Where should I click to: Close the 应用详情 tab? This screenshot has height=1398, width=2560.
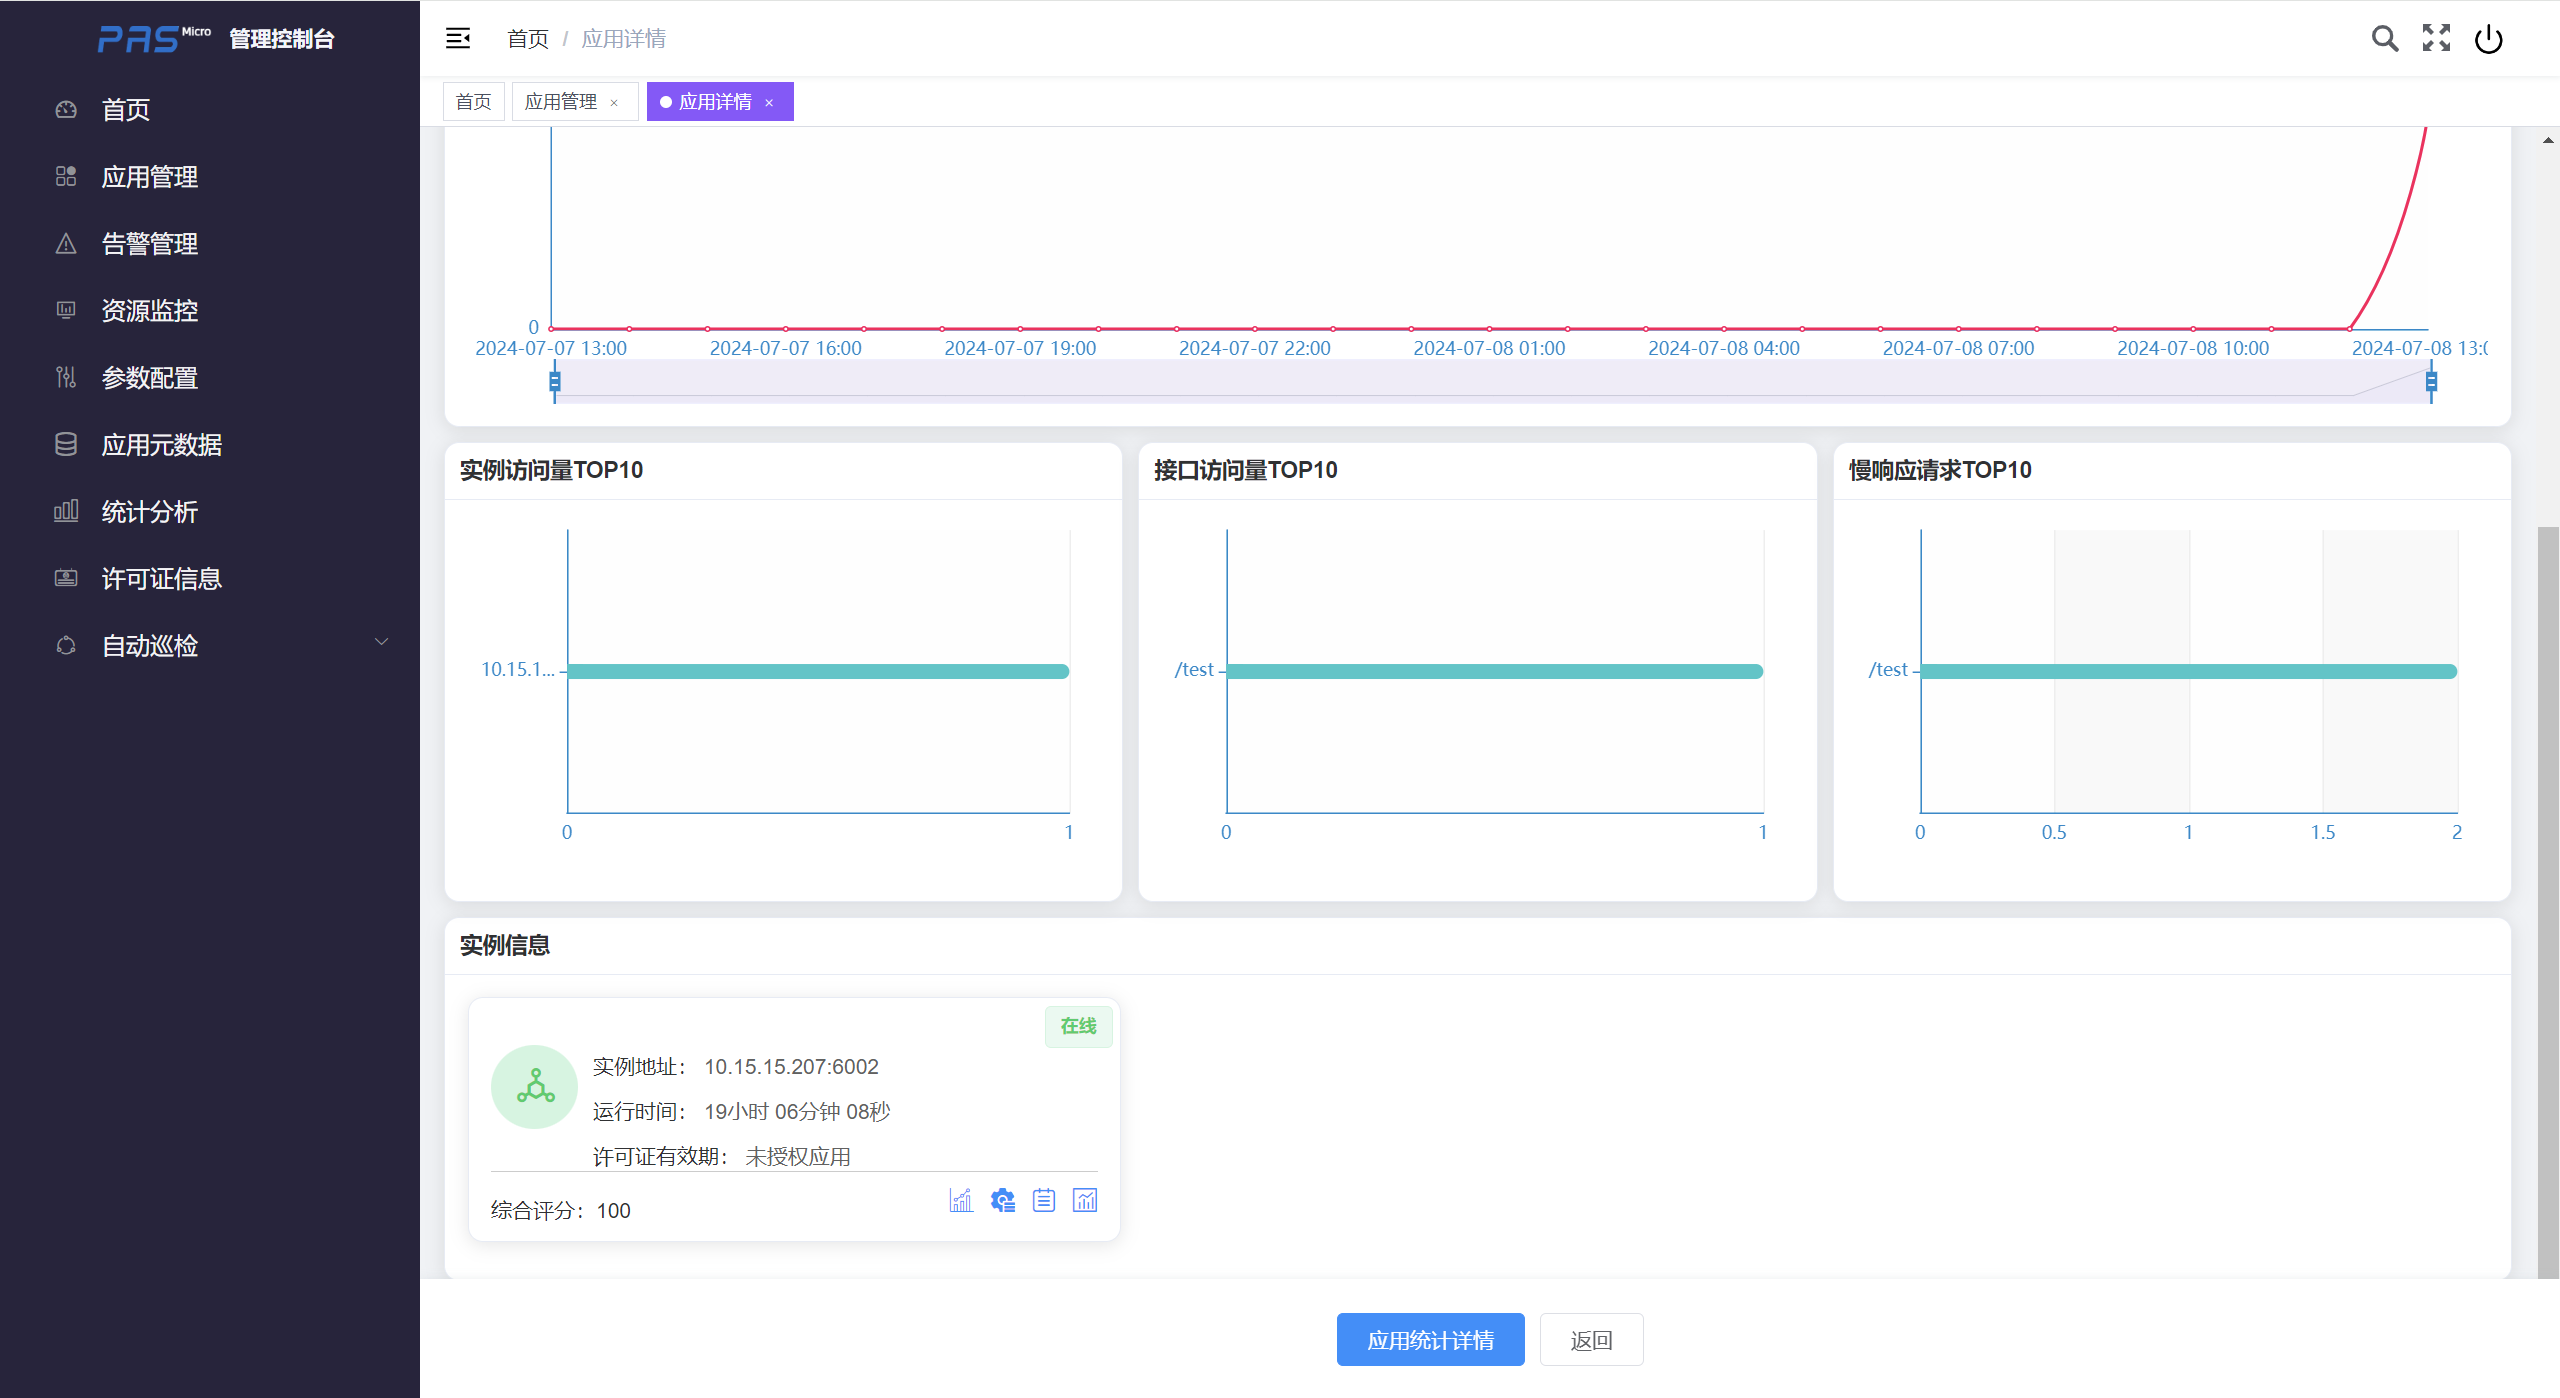pos(769,103)
